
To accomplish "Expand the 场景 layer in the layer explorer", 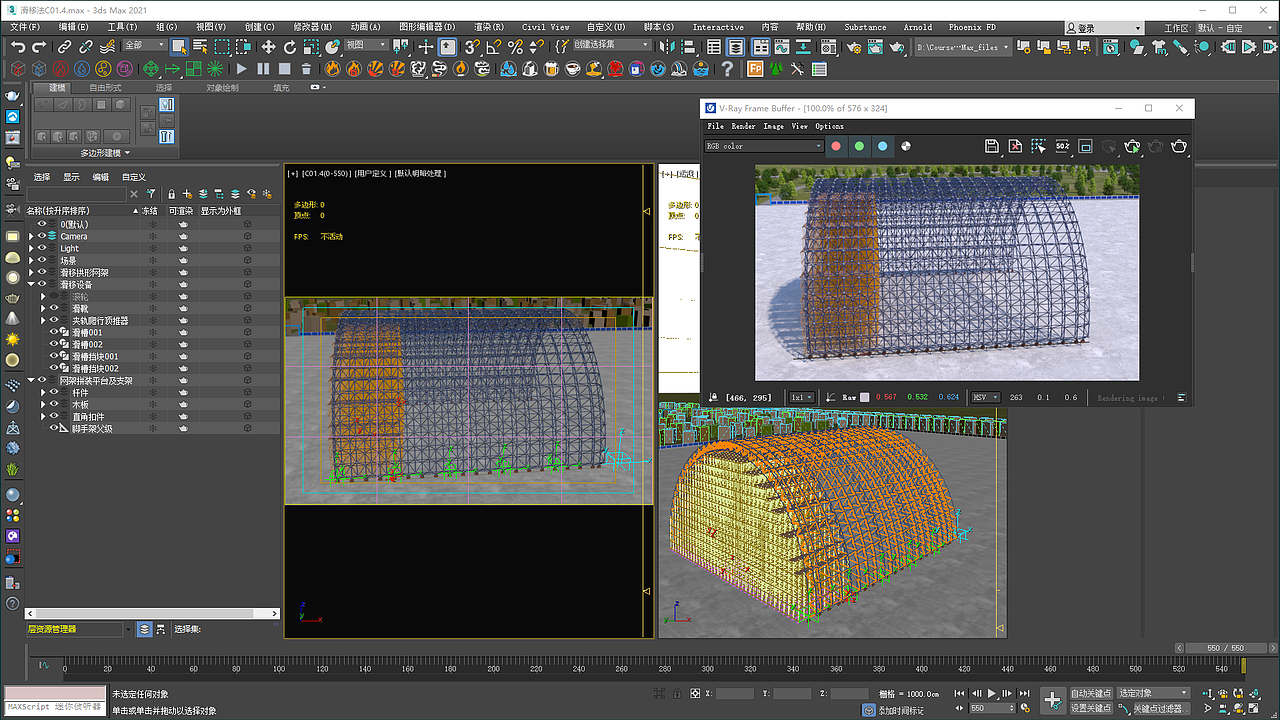I will click(31, 260).
